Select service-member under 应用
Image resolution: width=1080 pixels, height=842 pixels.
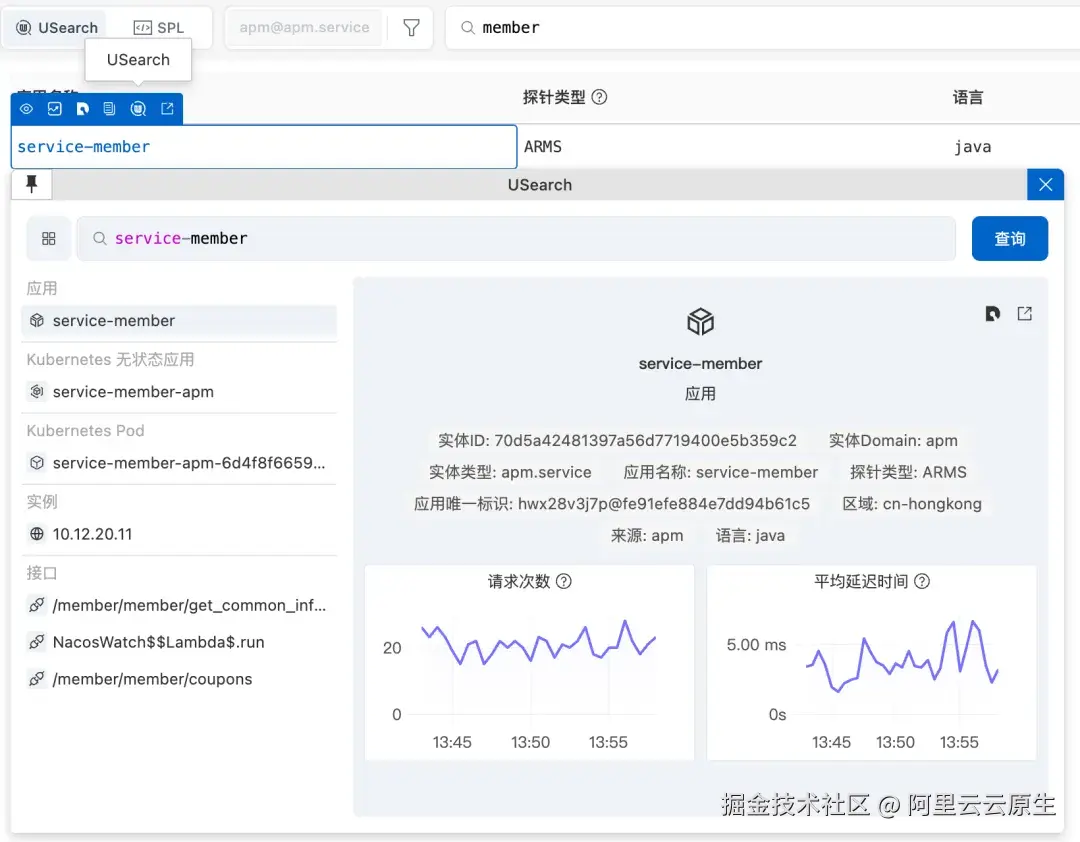pyautogui.click(x=179, y=321)
